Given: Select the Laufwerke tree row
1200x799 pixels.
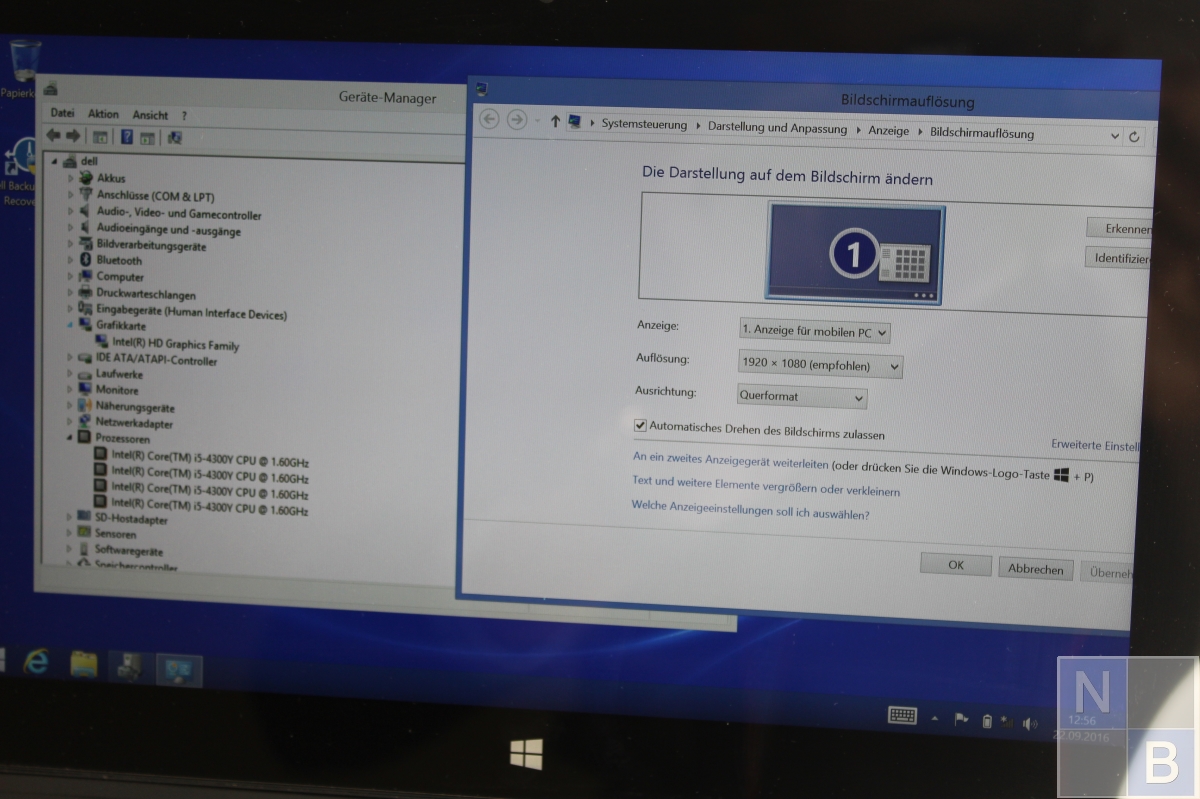Looking at the screenshot, I should tap(110, 374).
